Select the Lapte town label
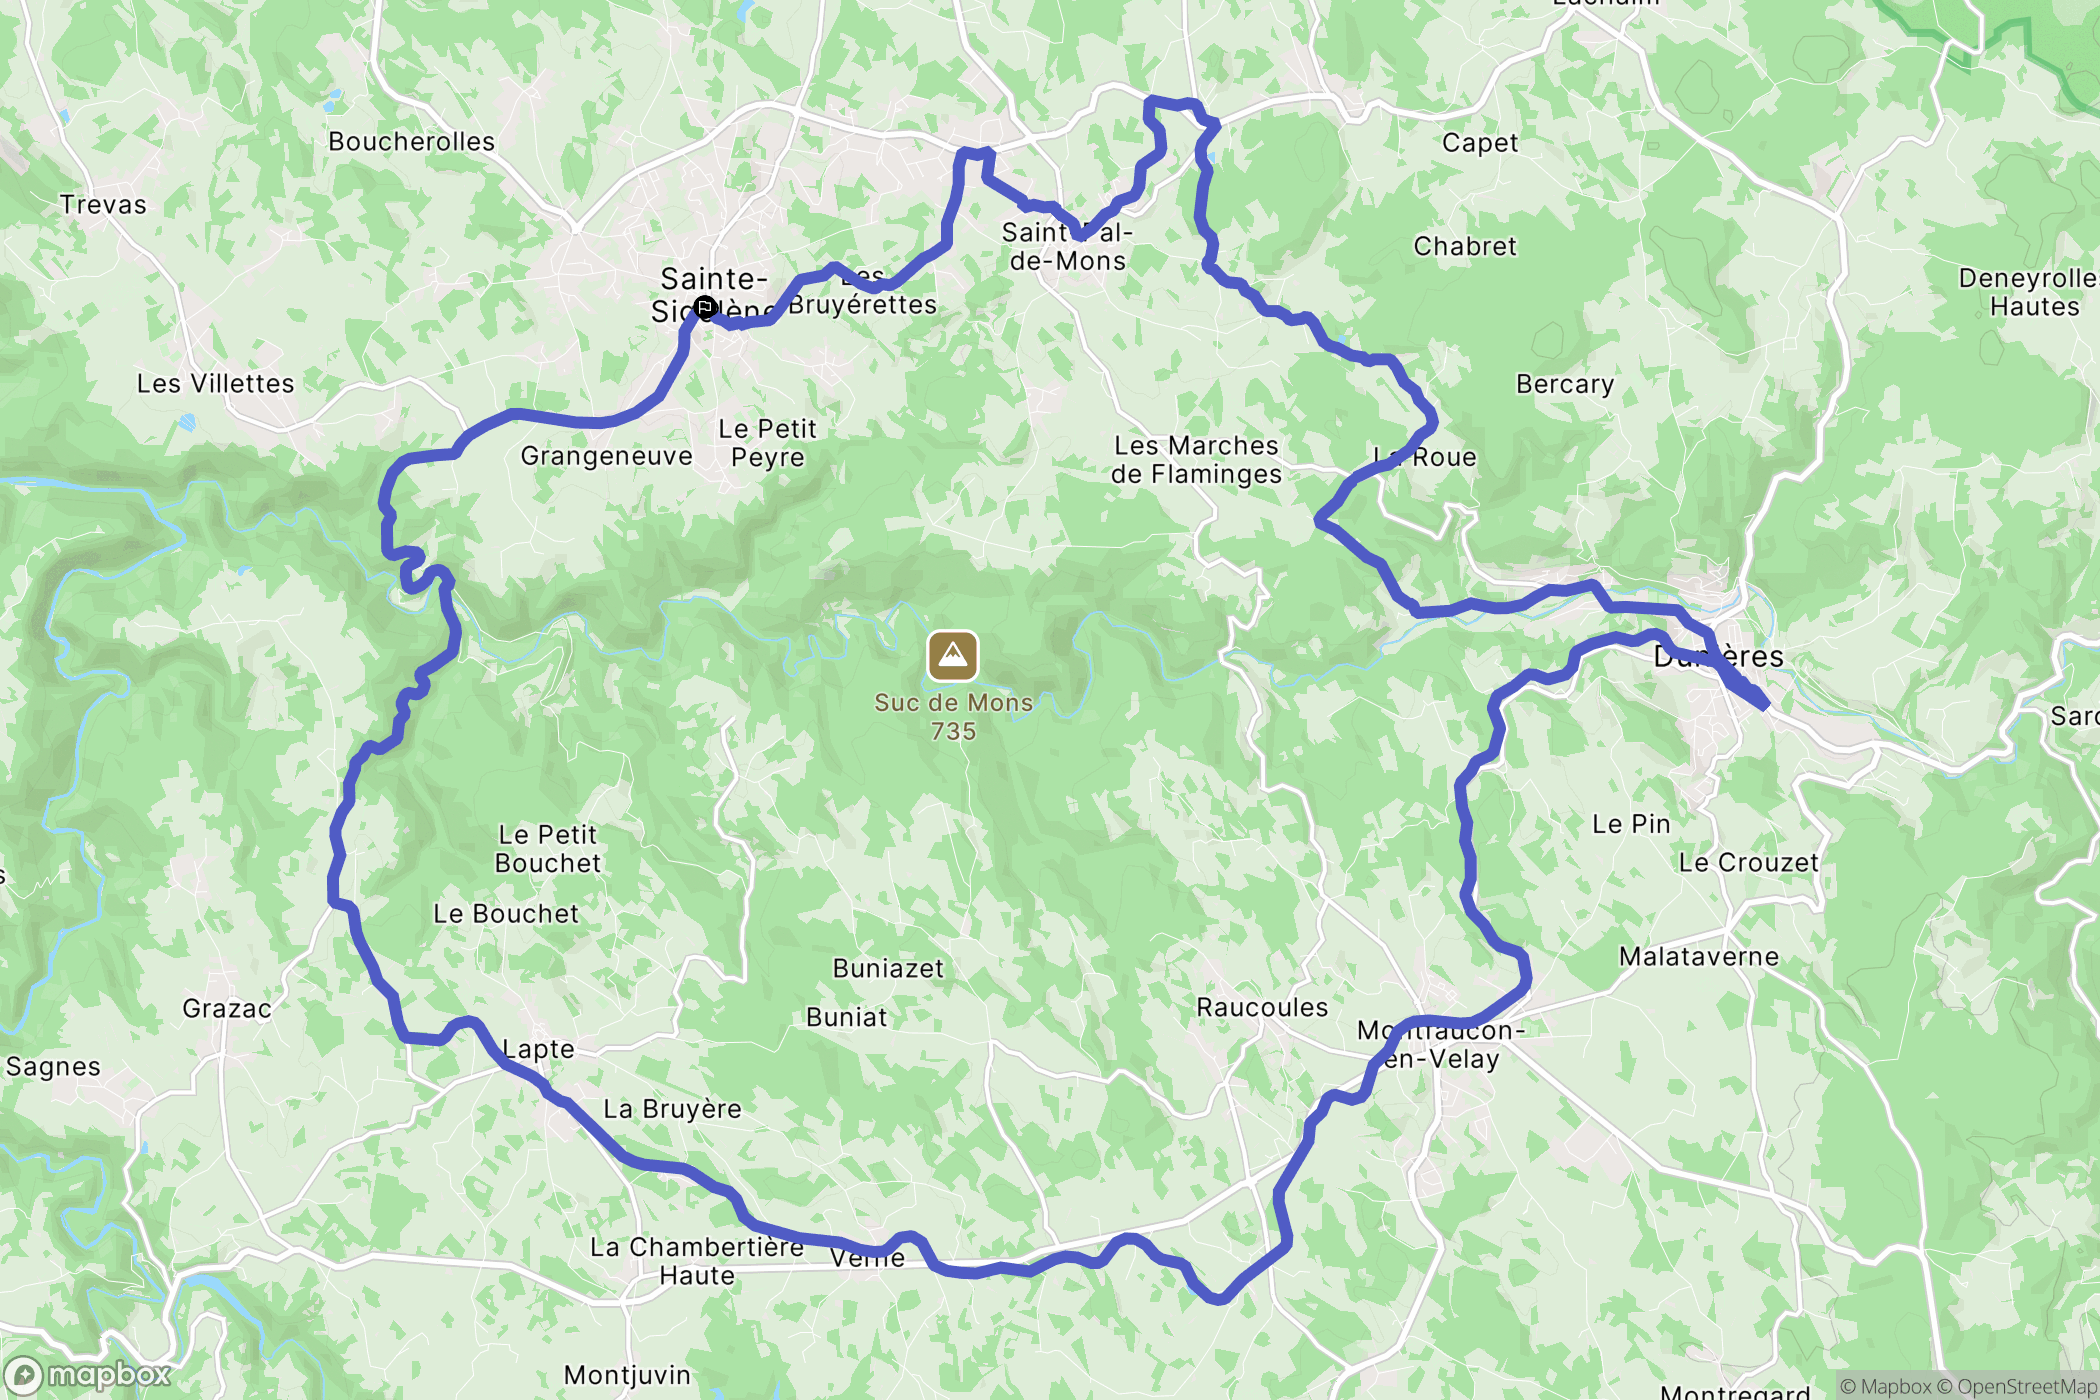2100x1400 pixels. pos(538,1049)
